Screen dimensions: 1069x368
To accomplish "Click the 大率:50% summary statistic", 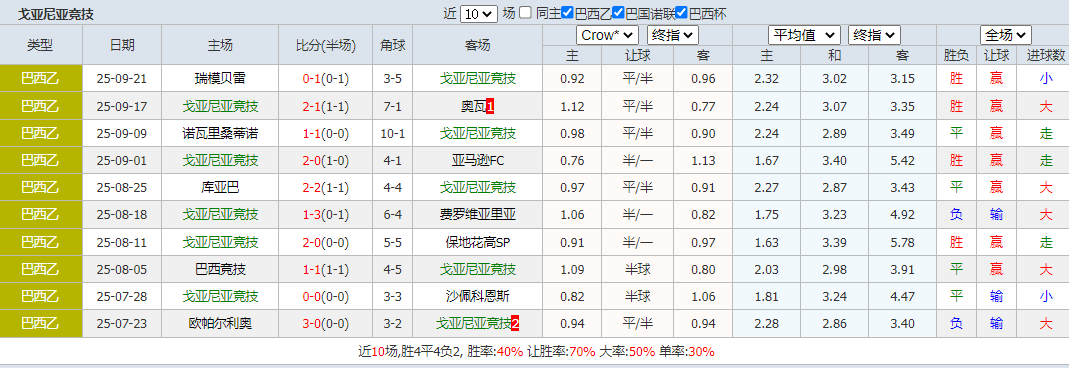I will (627, 352).
